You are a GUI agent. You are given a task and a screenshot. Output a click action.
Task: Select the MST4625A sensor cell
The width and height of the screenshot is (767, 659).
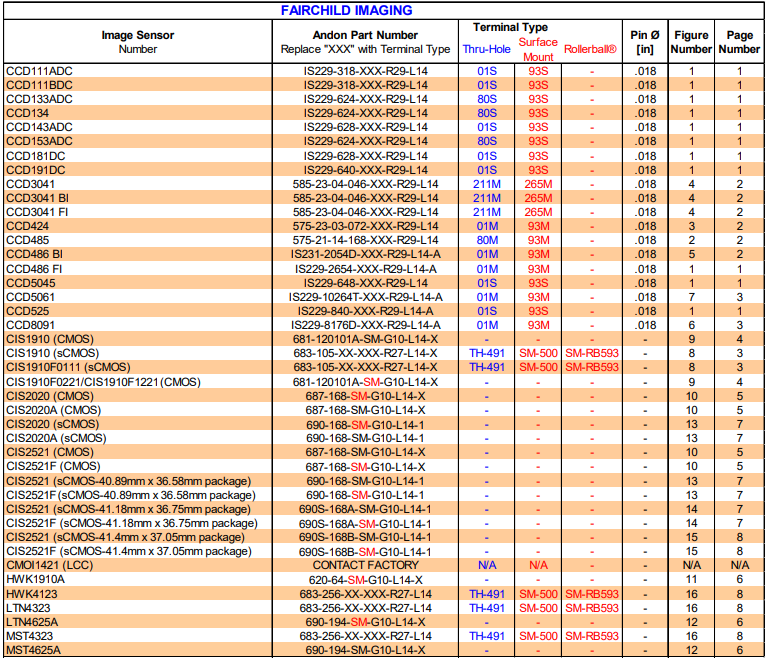(x=34, y=650)
